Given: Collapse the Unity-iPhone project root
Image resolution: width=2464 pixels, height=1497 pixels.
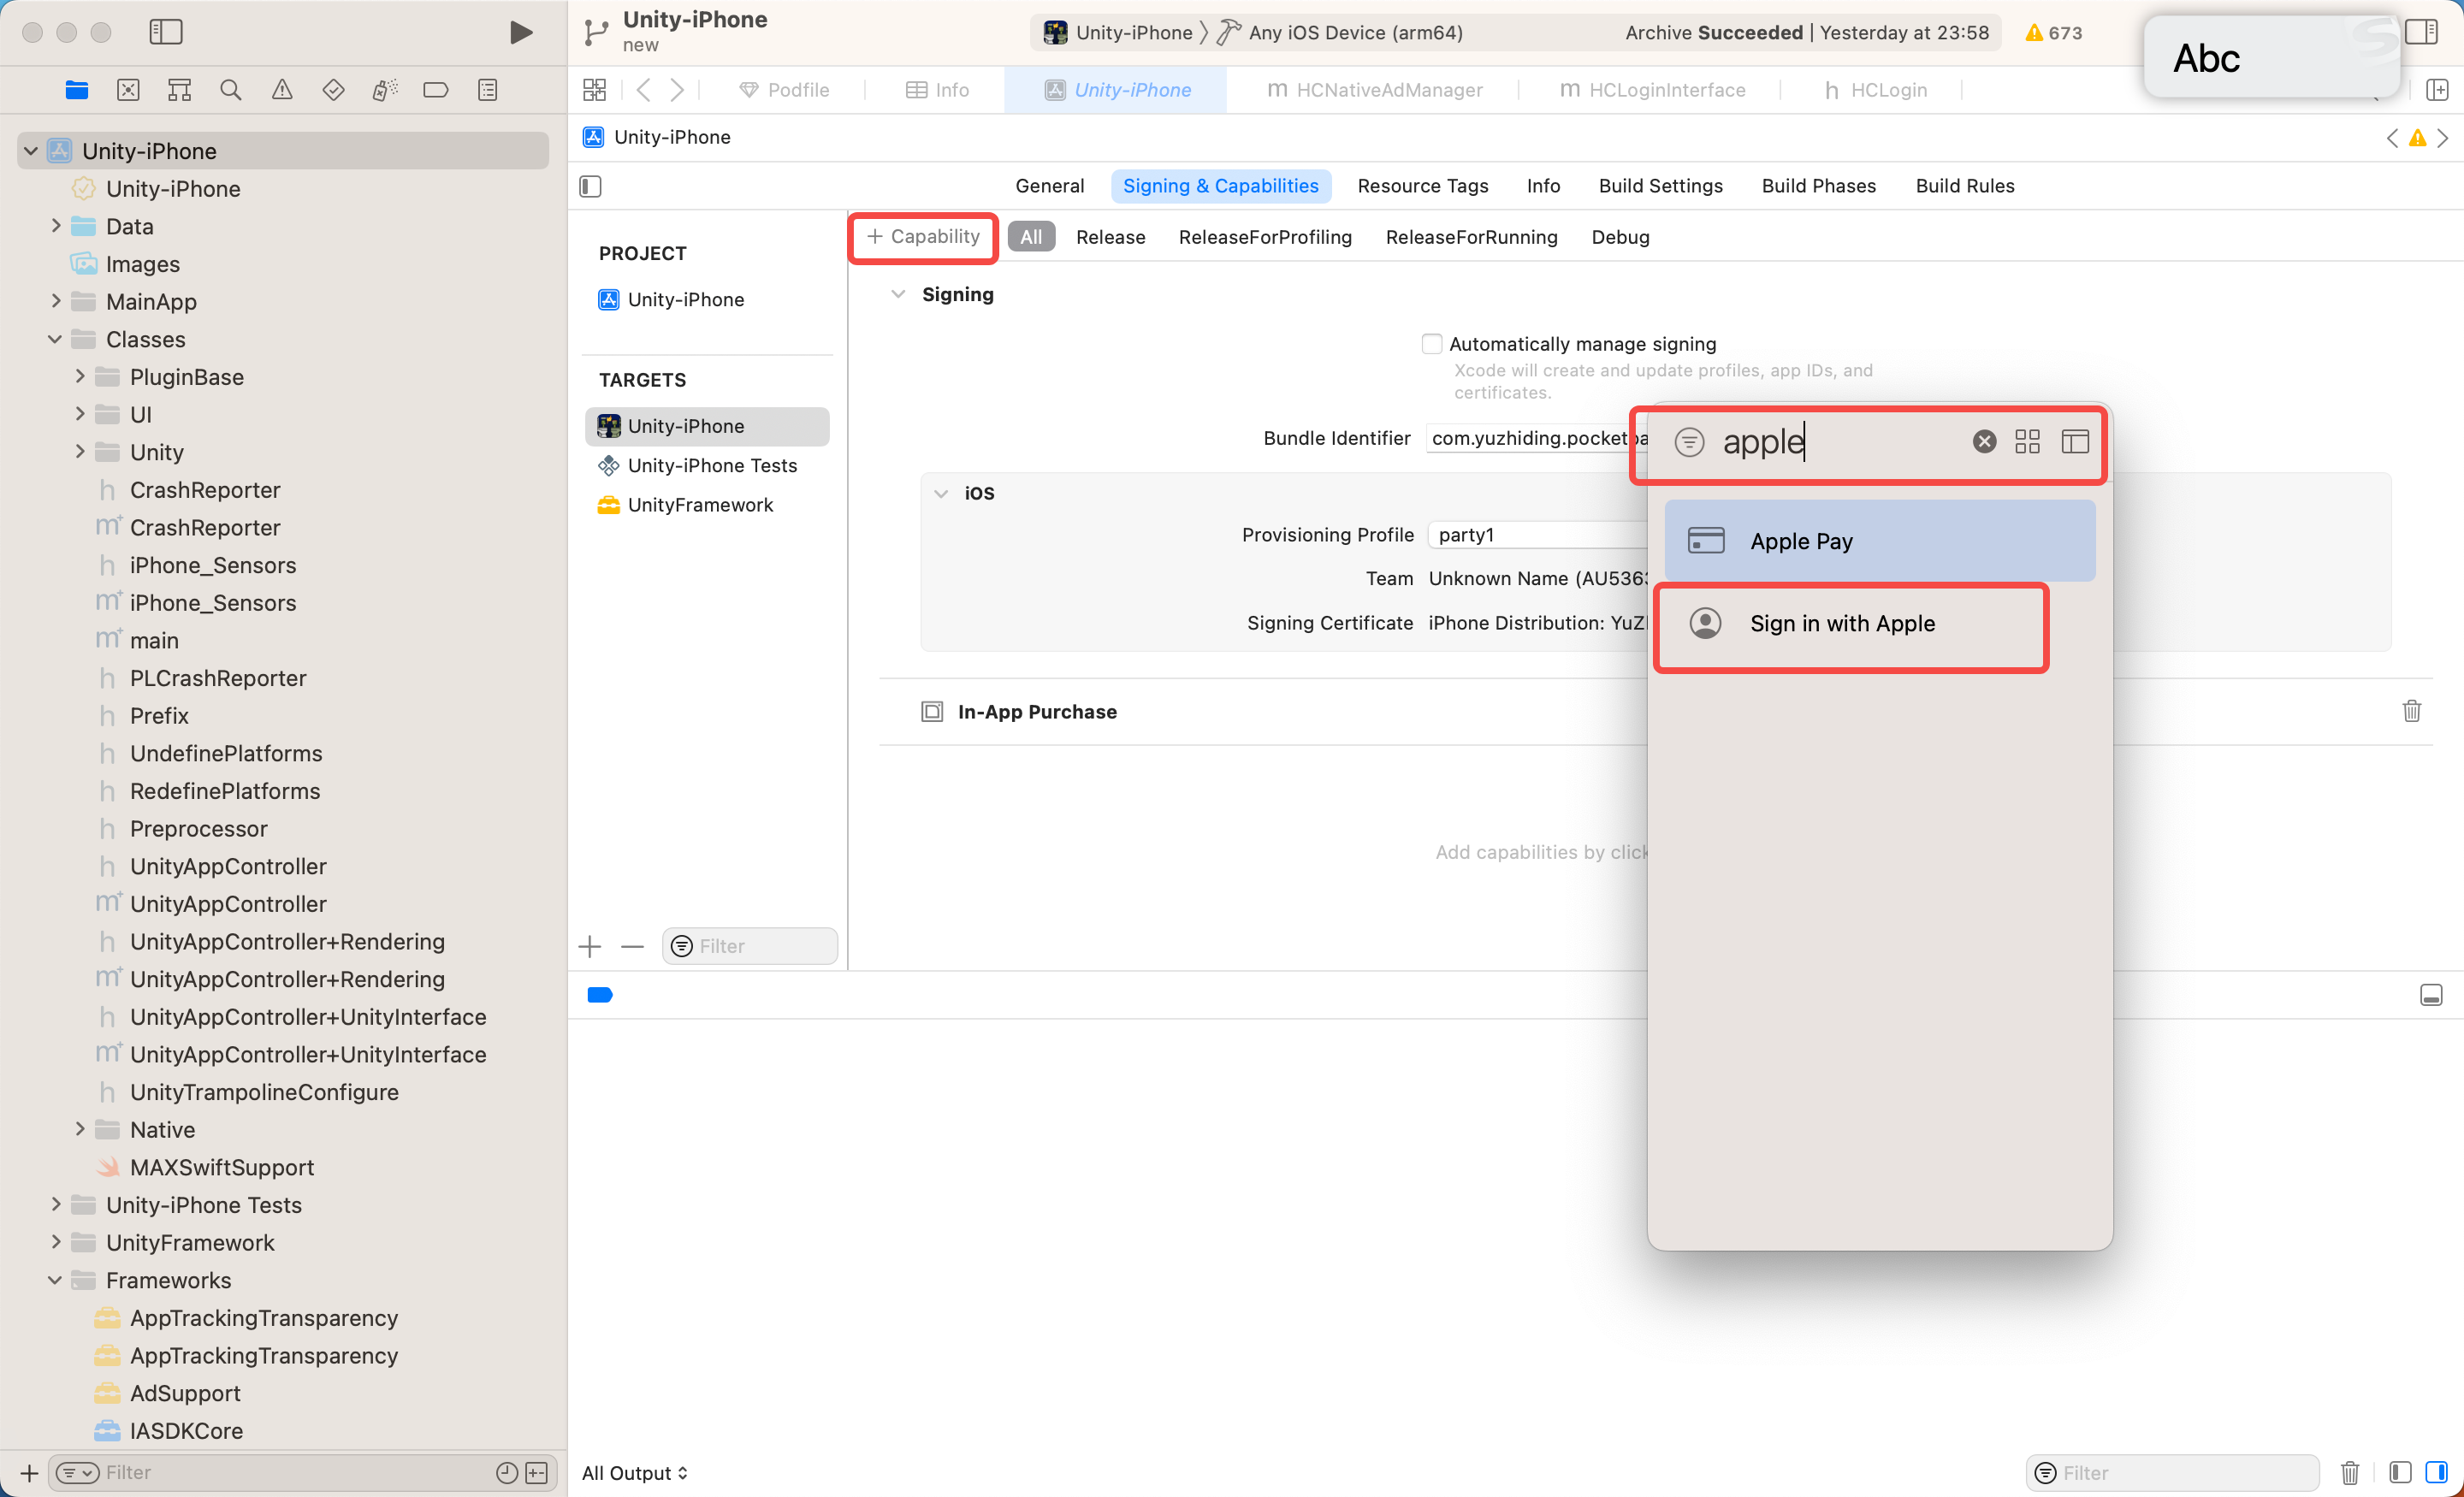Looking at the screenshot, I should (x=31, y=151).
